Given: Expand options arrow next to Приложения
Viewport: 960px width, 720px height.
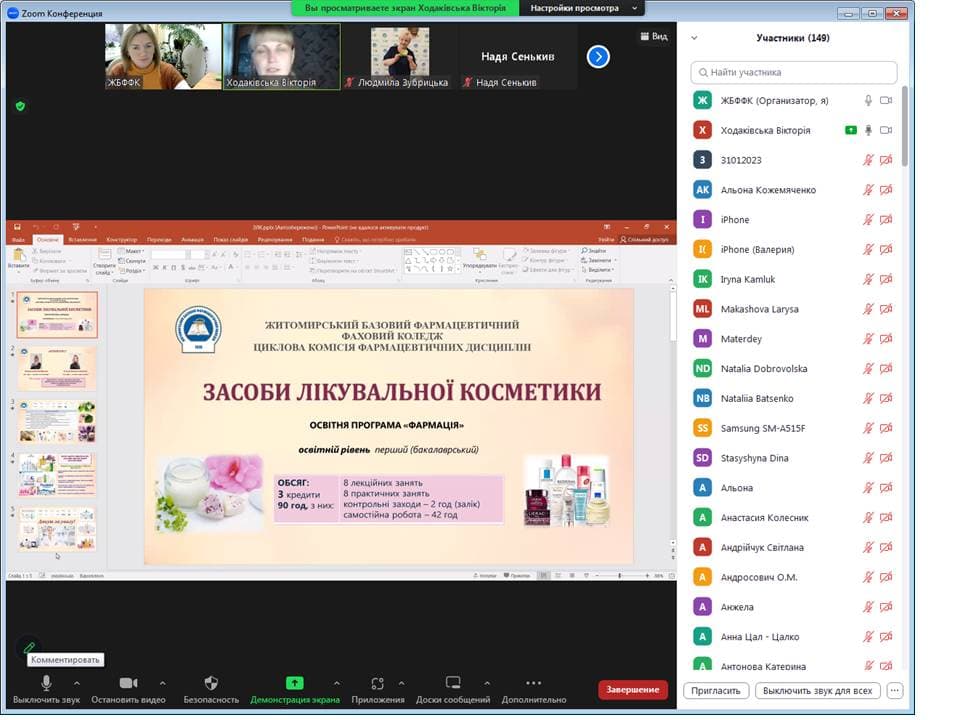Looking at the screenshot, I should point(401,683).
